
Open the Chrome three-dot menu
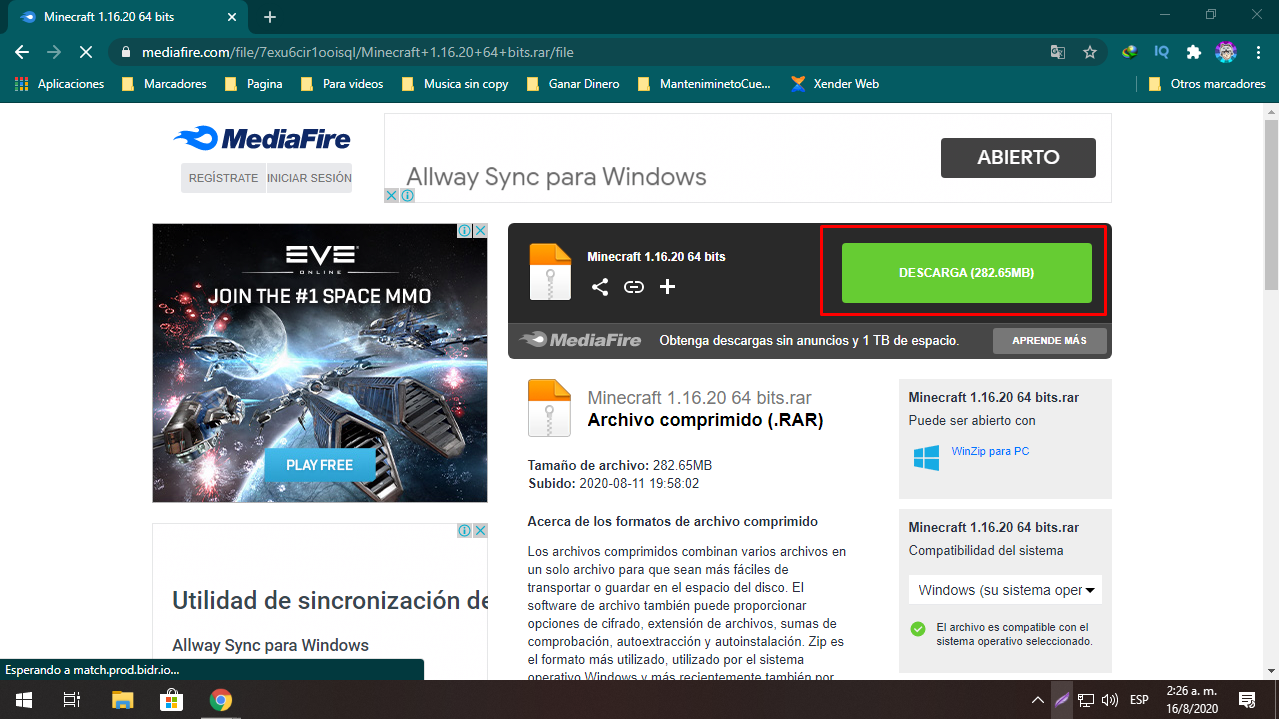click(1258, 52)
